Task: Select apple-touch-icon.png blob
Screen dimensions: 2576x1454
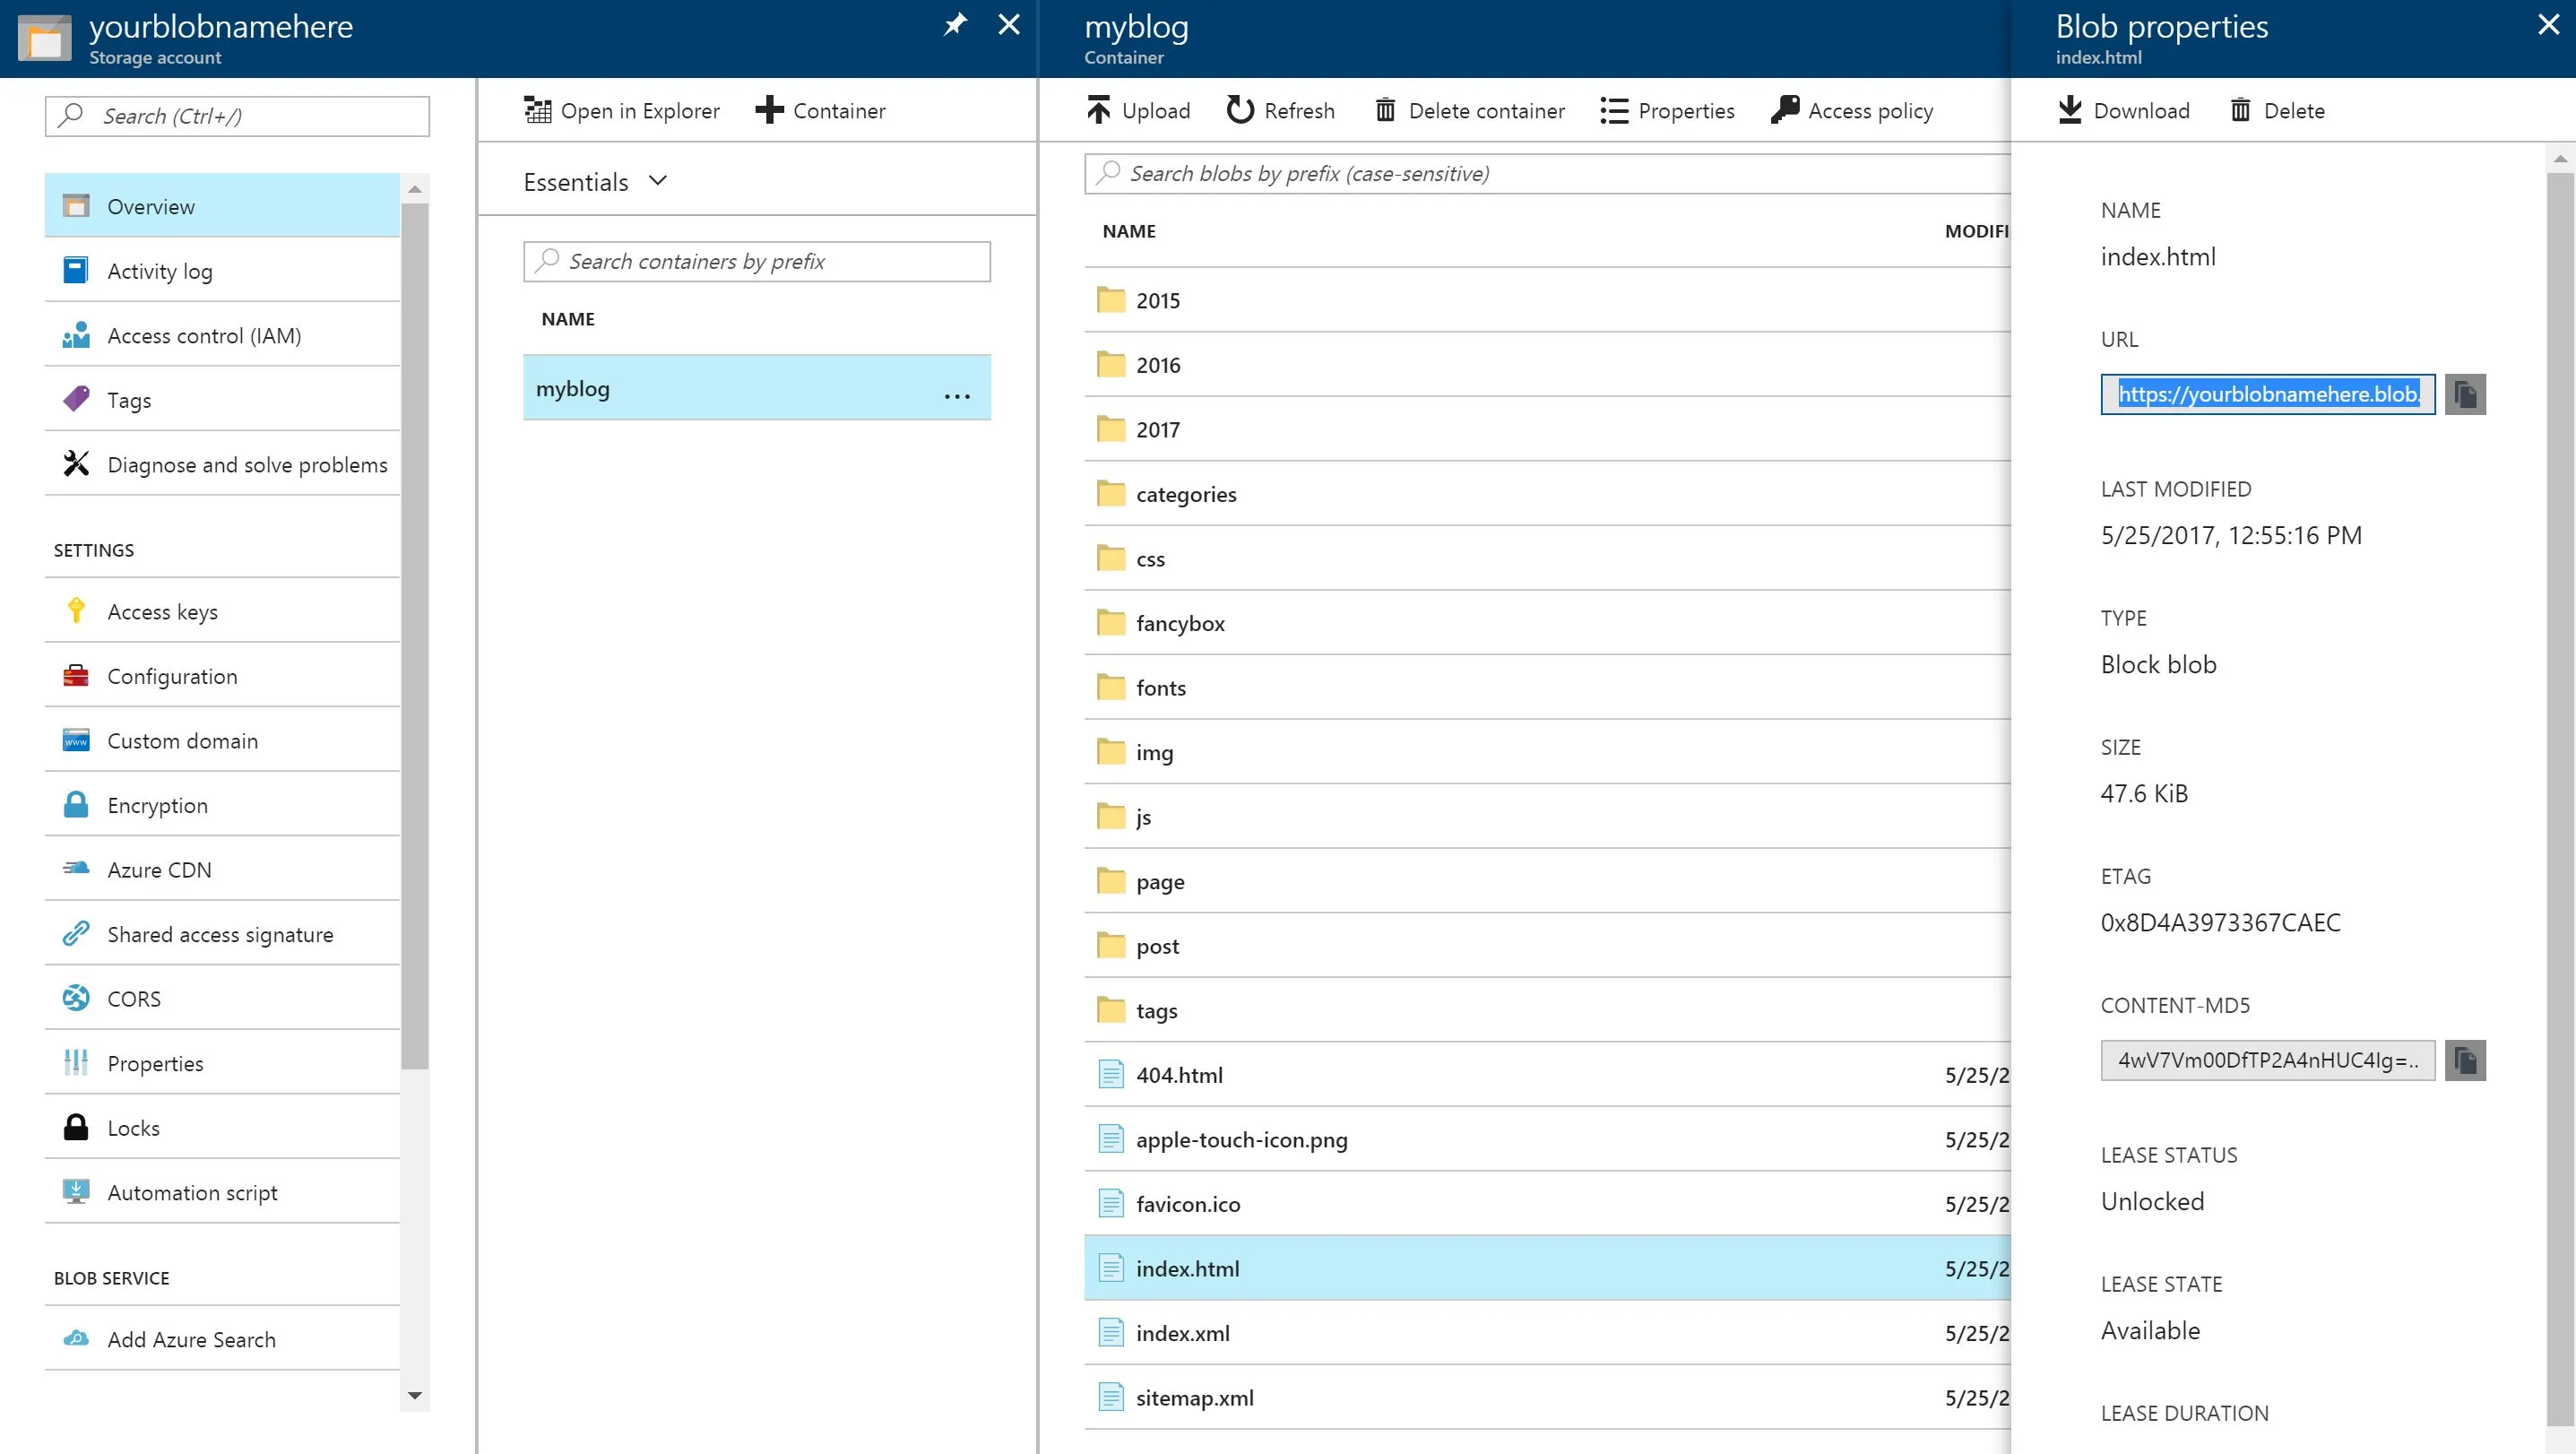Action: (1547, 1139)
